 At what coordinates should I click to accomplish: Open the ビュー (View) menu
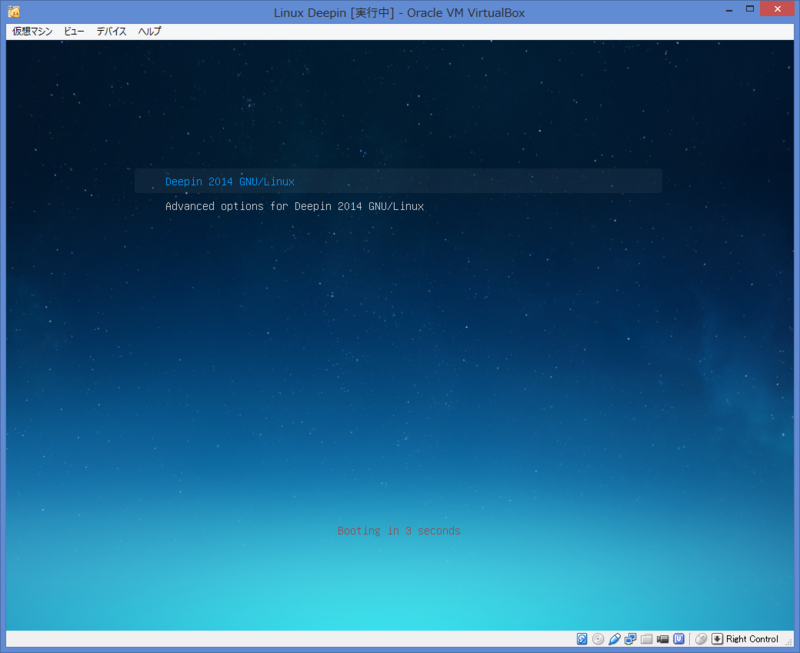[73, 31]
